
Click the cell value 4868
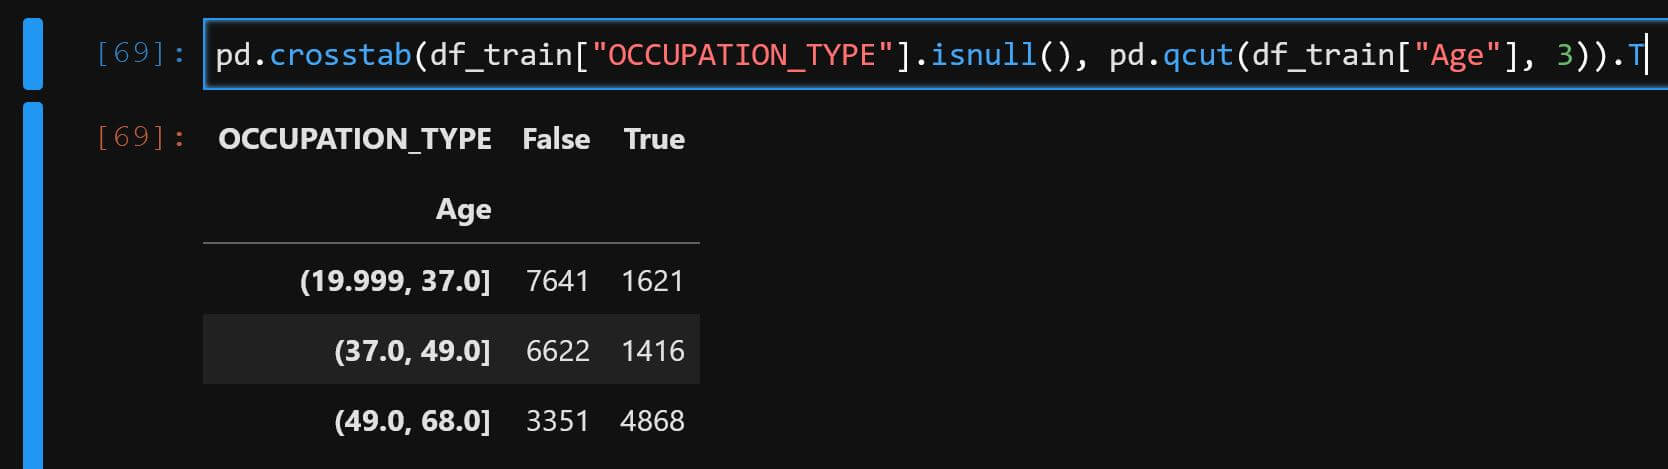652,421
